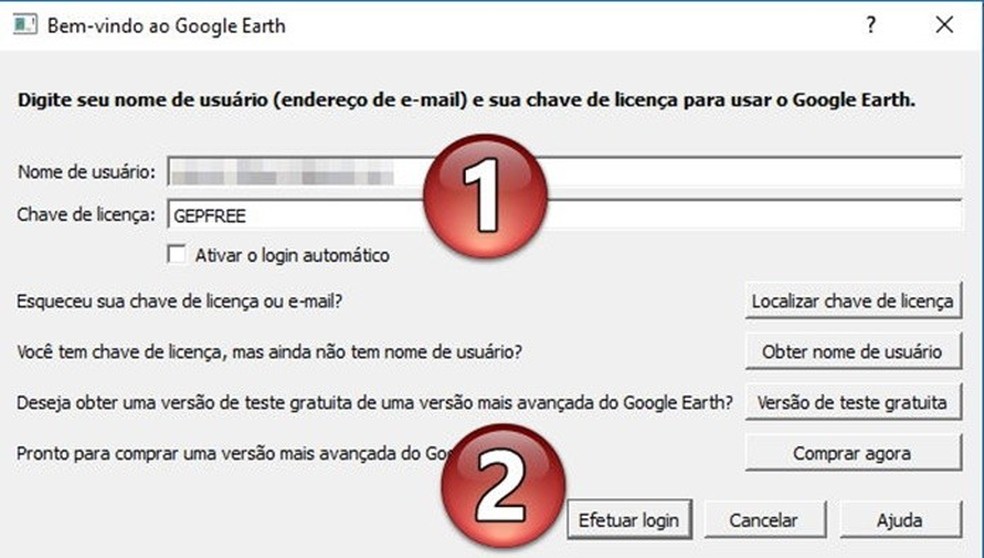Image resolution: width=984 pixels, height=558 pixels.
Task: Open the Versão de teste gratuita option
Action: tap(853, 402)
